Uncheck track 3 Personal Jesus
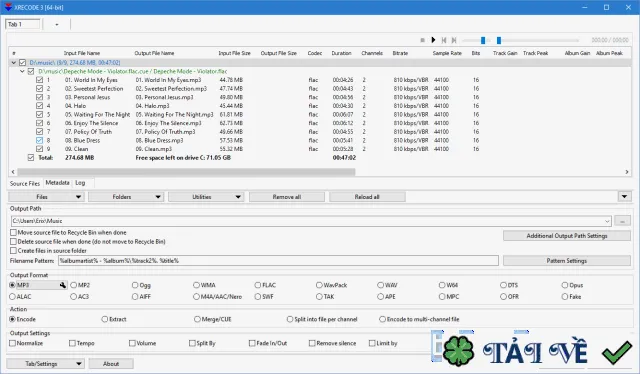This screenshot has width=640, height=374. point(40,97)
